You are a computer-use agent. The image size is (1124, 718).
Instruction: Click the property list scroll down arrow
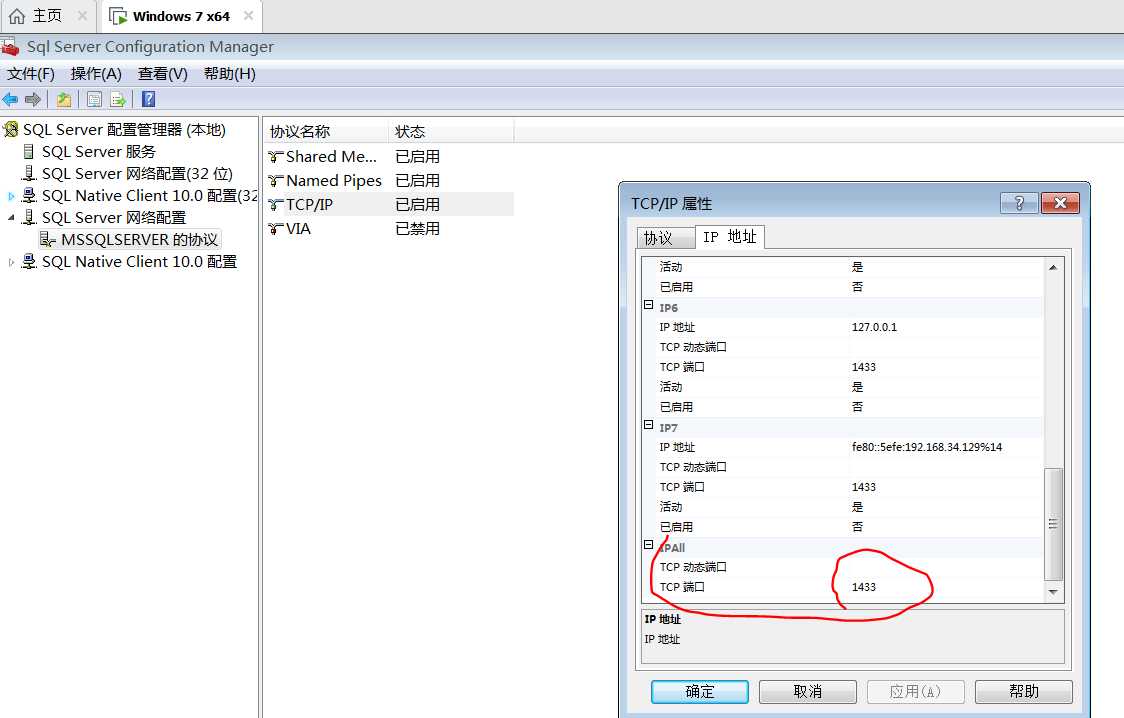[1053, 592]
